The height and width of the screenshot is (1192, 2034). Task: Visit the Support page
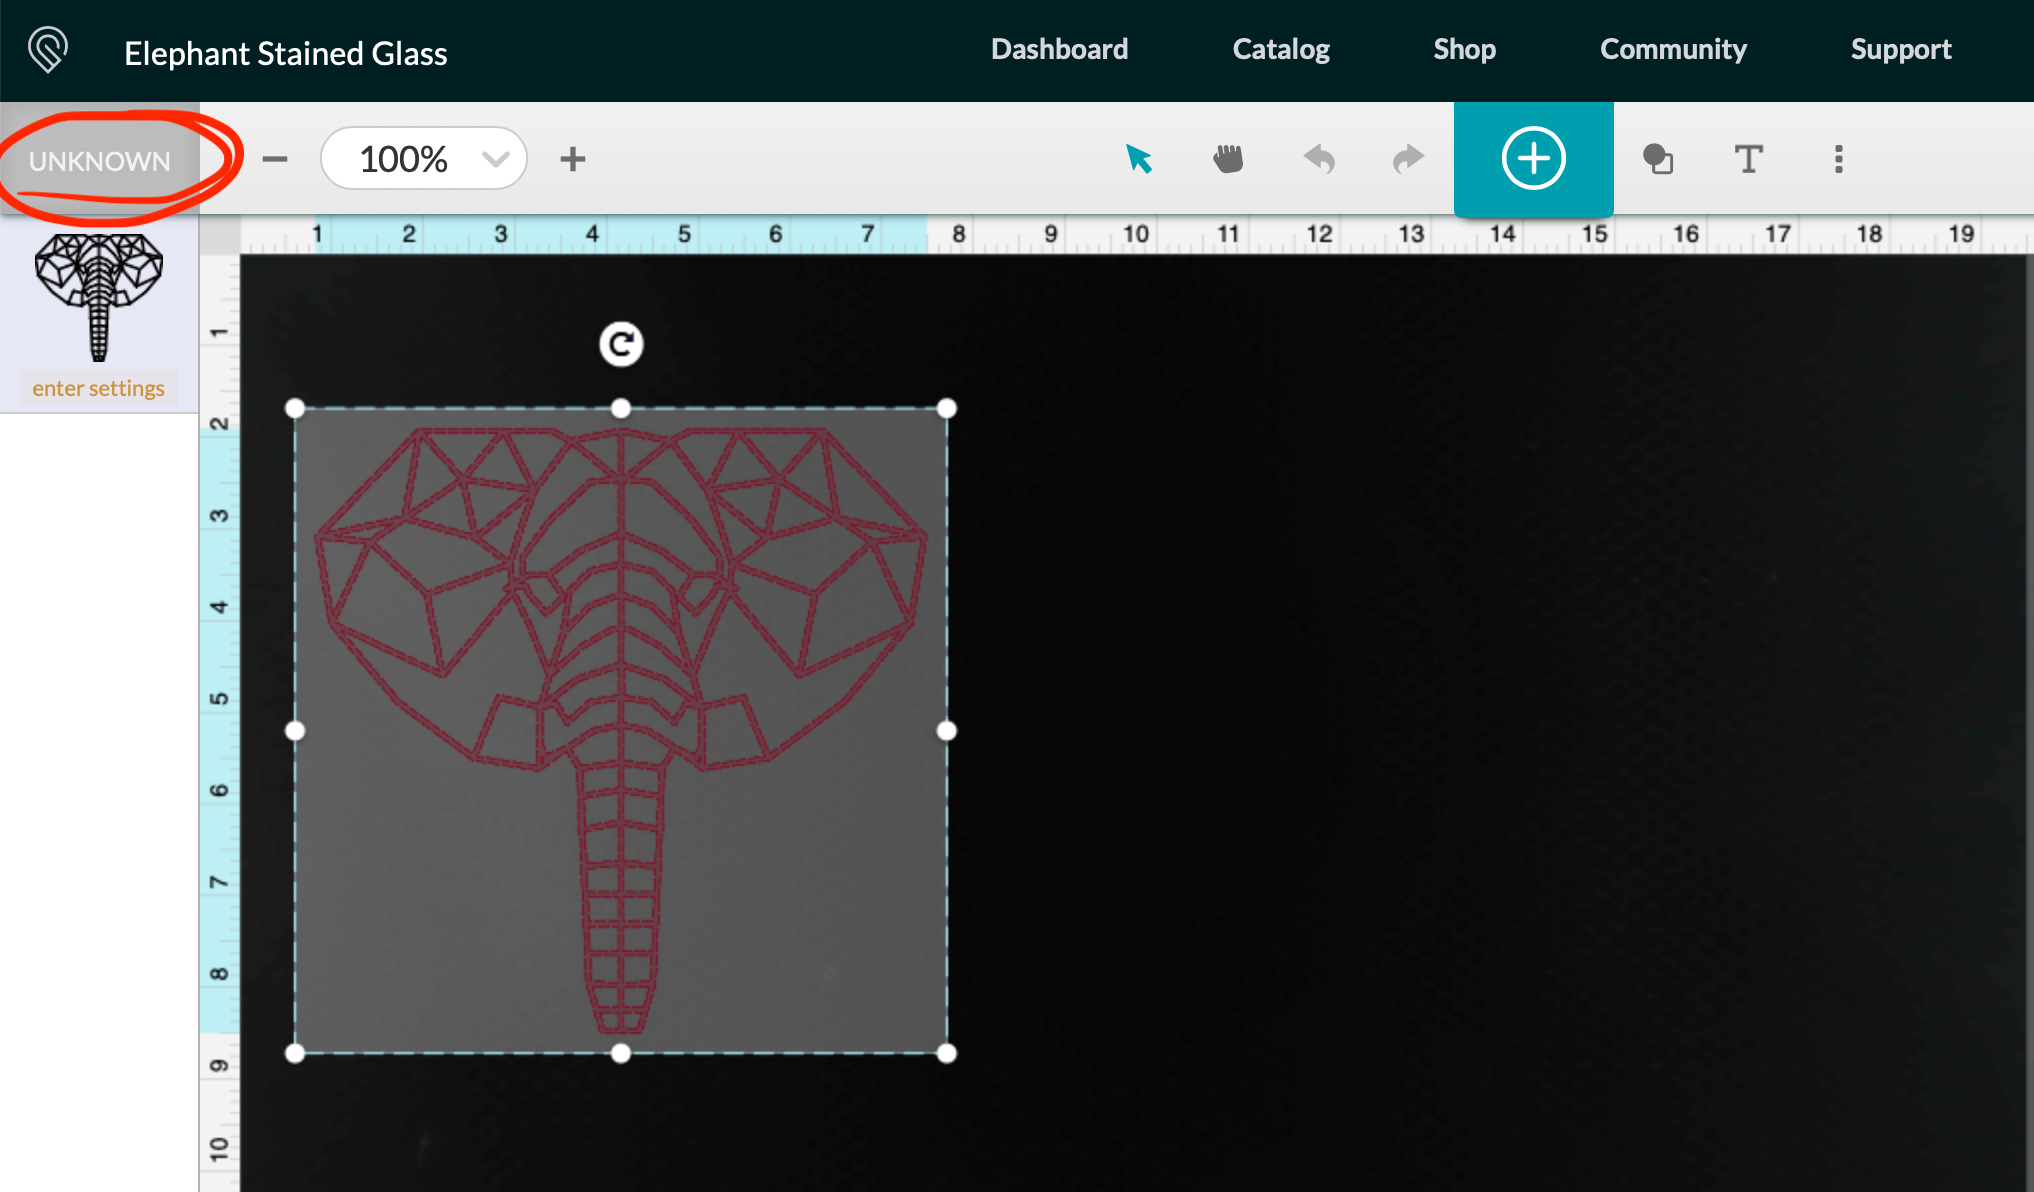1900,49
